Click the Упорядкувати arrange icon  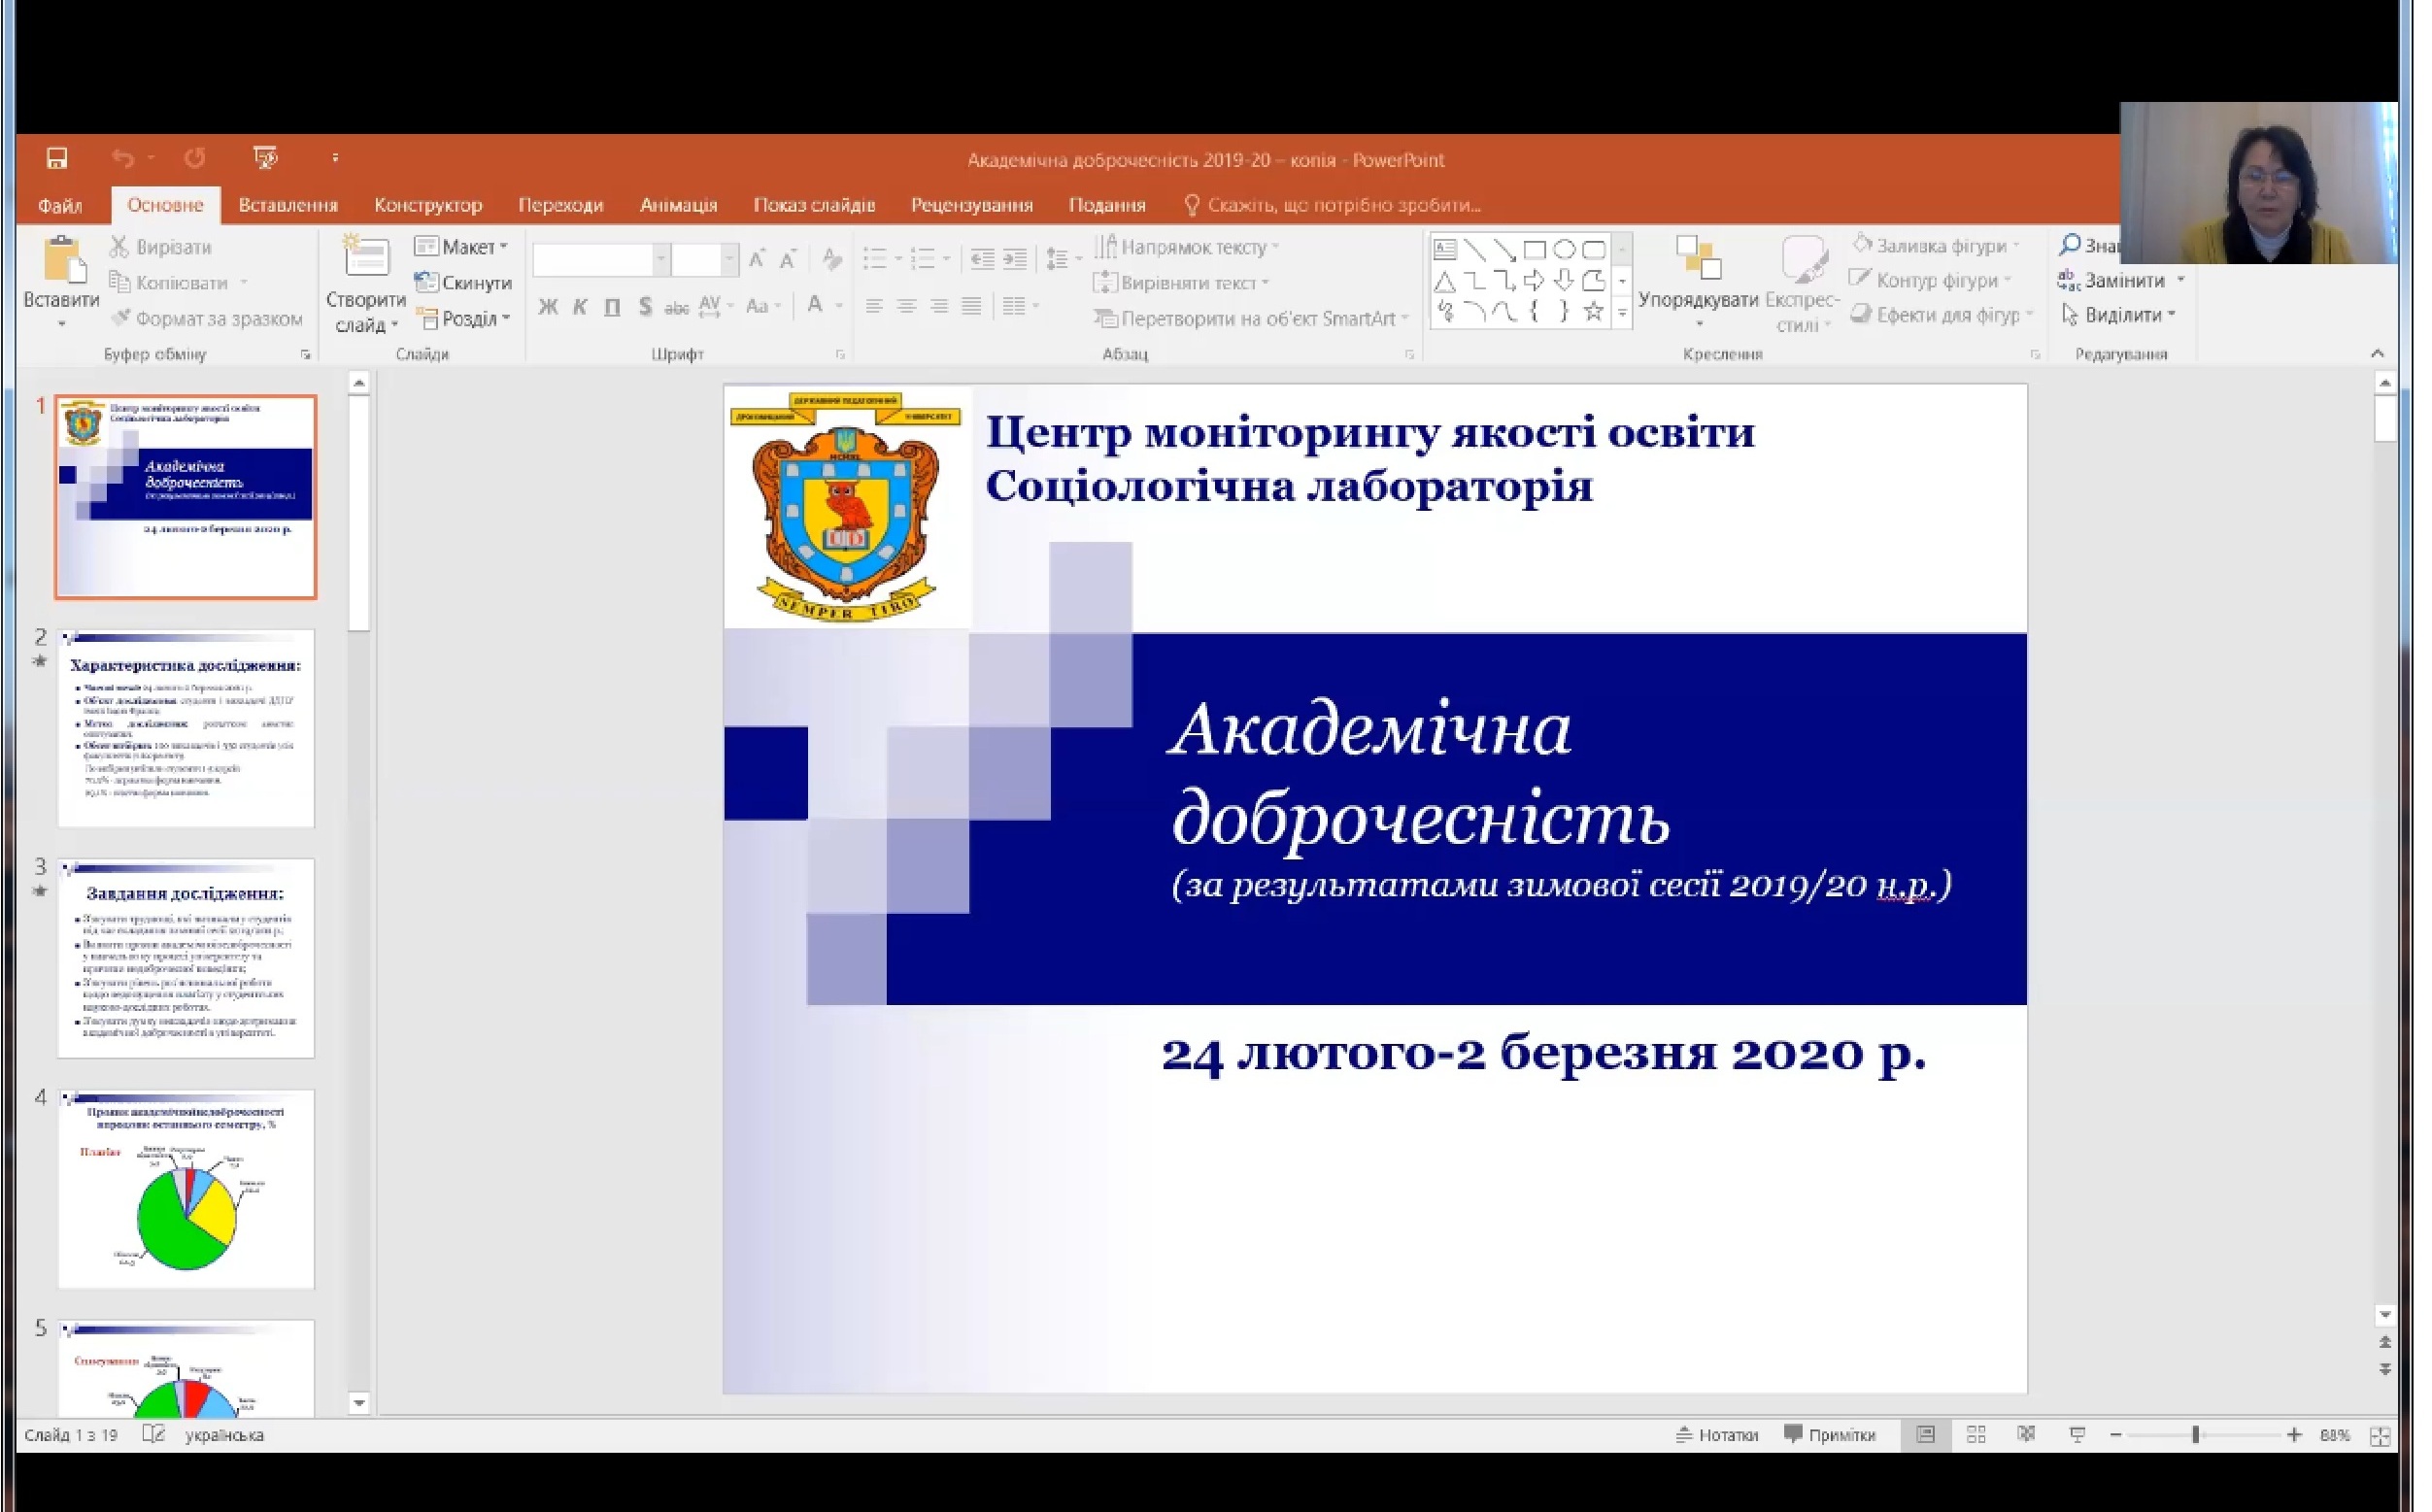coord(1698,262)
